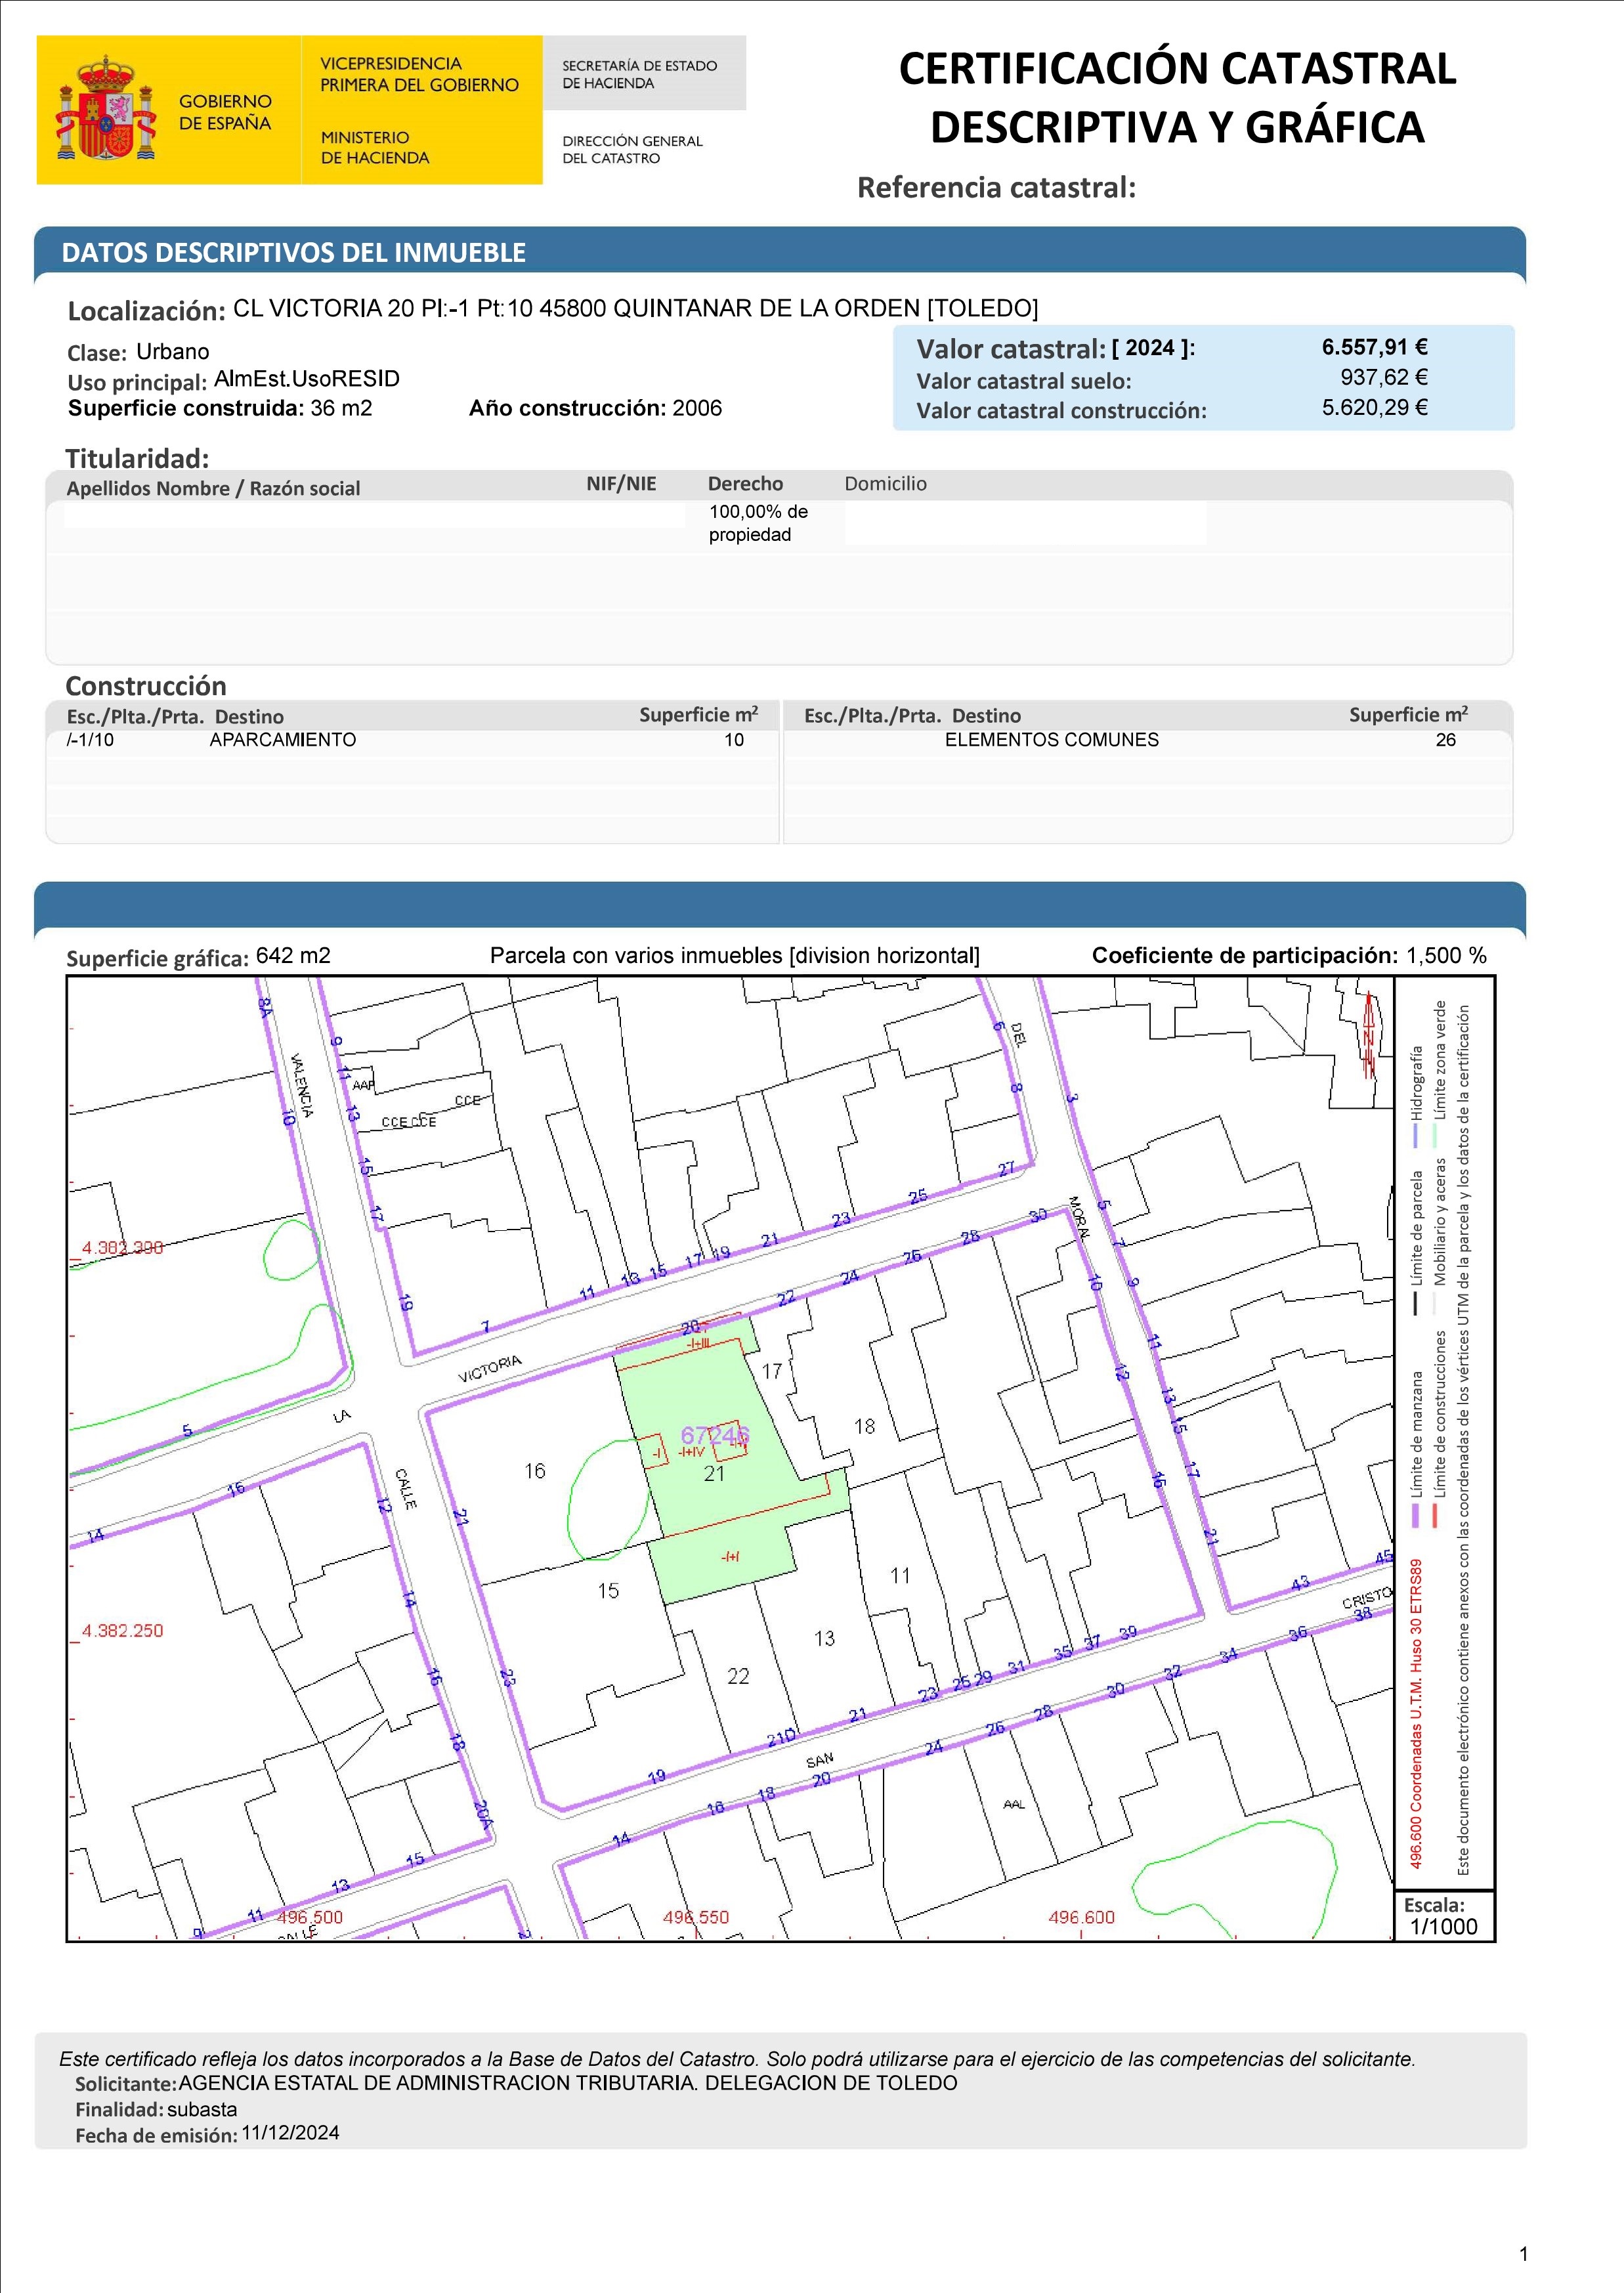Click the ELEMENTOS COMUNES construction entry
Viewport: 1624px width, 2293px height.
(x=1051, y=740)
